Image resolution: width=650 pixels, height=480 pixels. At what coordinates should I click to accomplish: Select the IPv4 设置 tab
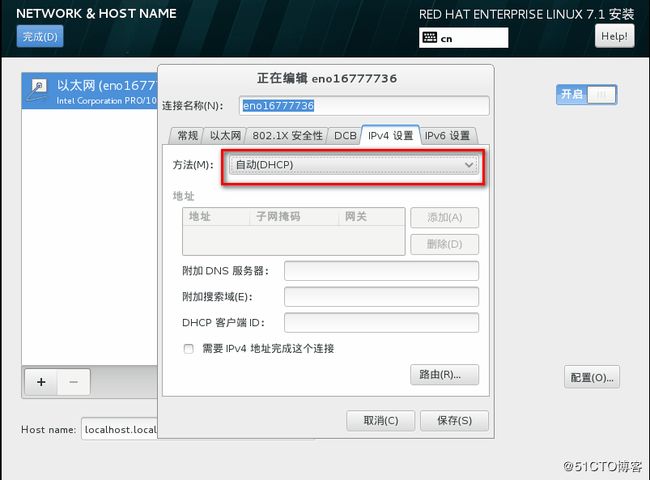(390, 136)
